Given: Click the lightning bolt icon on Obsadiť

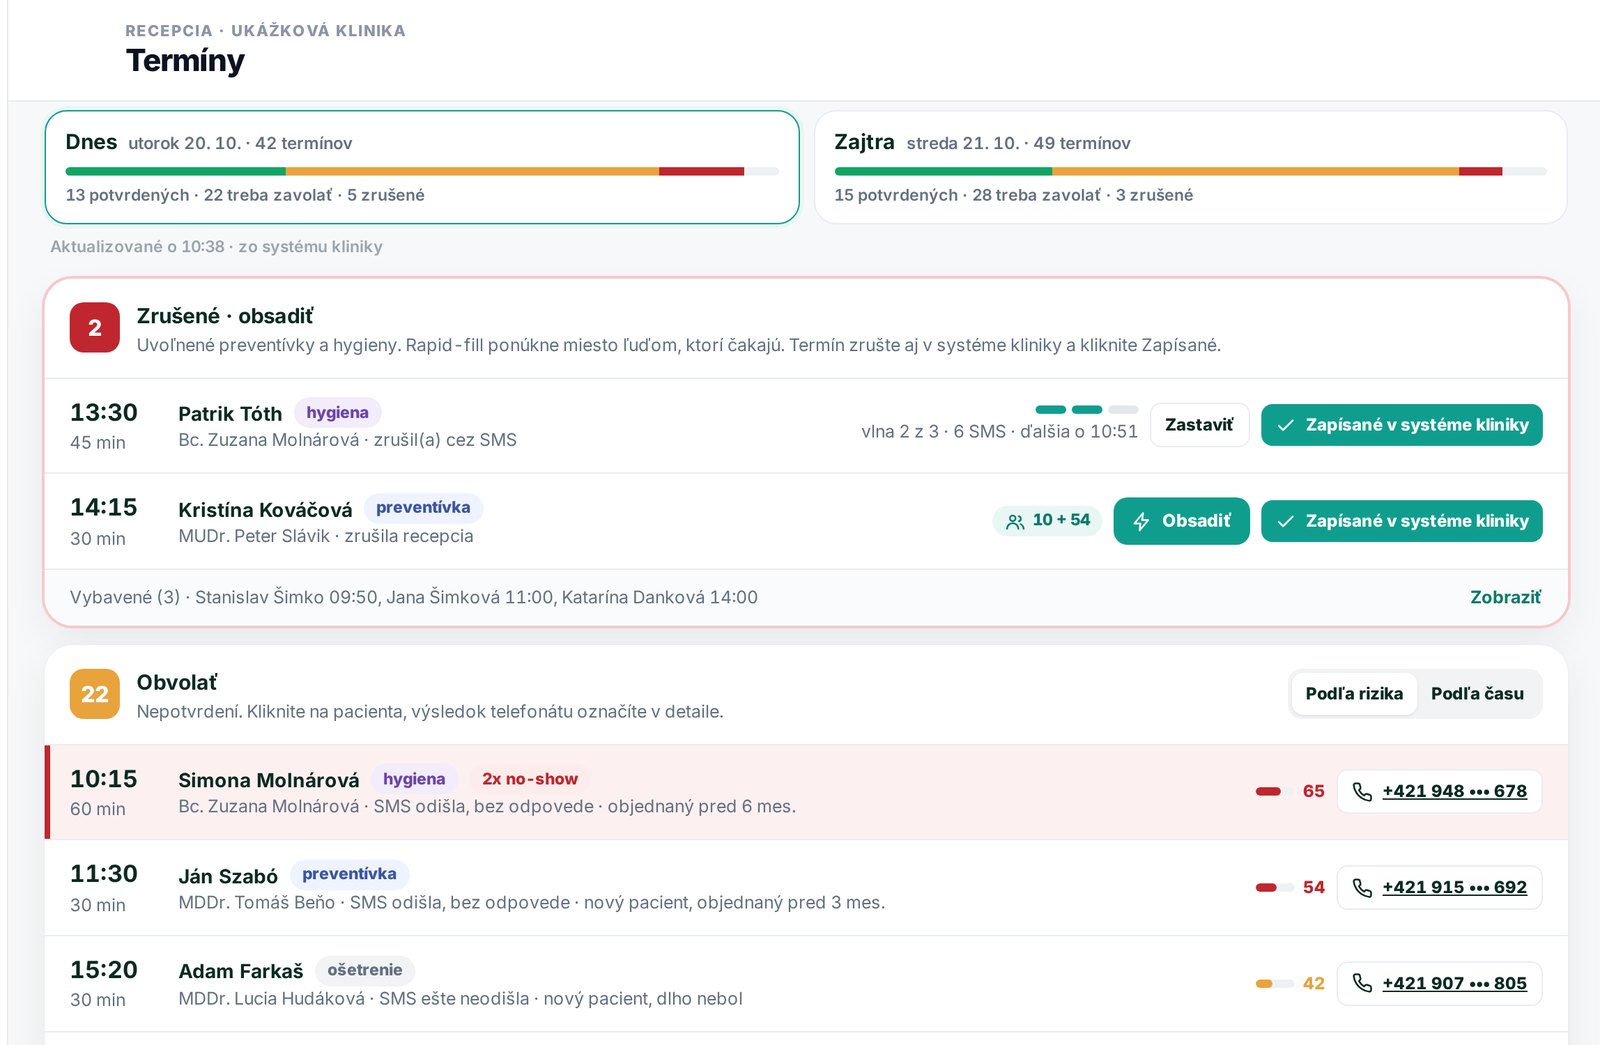Looking at the screenshot, I should coord(1141,522).
